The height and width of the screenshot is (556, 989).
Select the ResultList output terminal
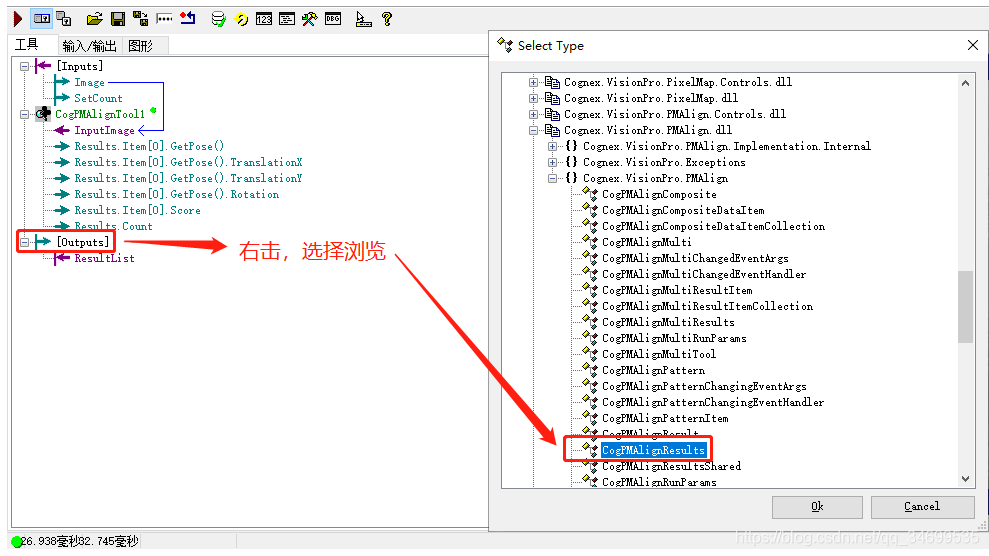104,258
